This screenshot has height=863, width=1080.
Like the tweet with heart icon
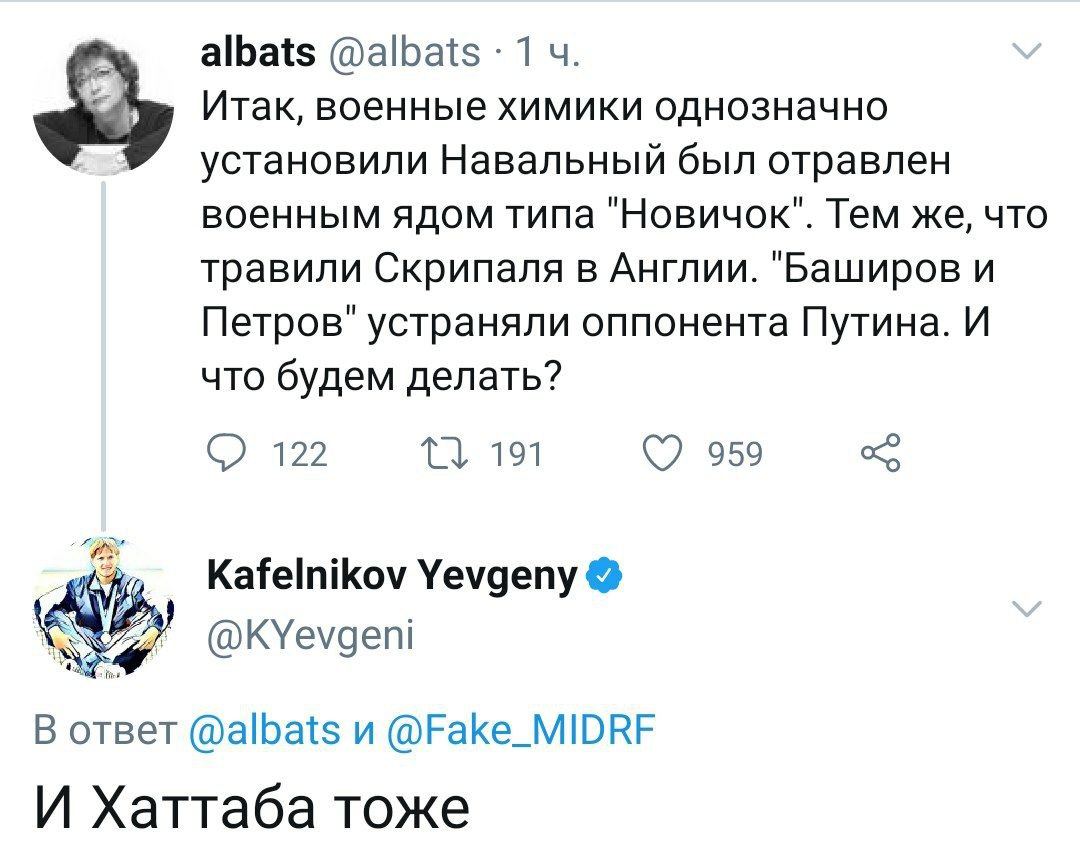[x=663, y=455]
